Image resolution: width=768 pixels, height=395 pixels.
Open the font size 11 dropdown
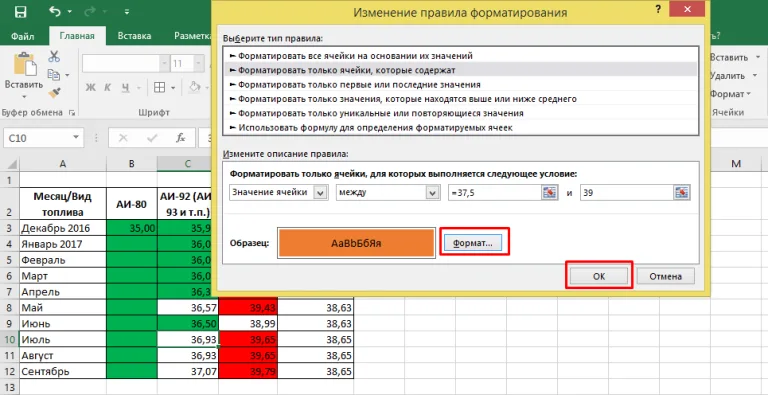198,64
